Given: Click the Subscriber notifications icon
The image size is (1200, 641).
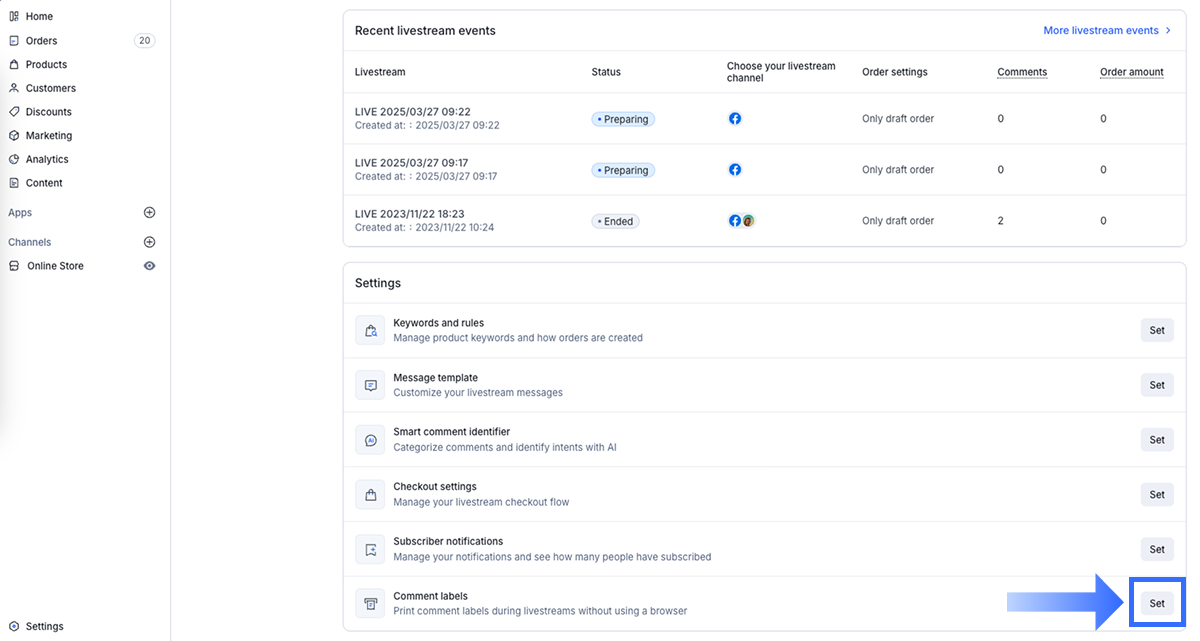Looking at the screenshot, I should click(370, 549).
